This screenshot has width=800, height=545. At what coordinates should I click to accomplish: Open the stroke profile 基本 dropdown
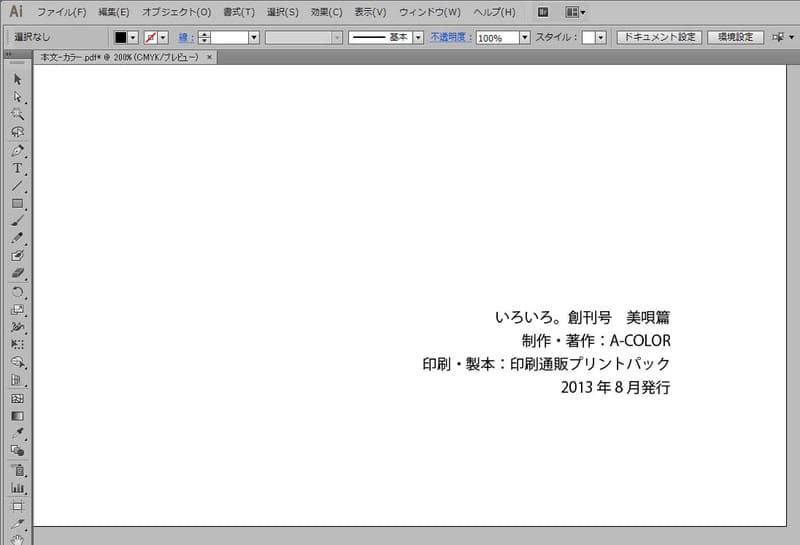click(x=417, y=37)
